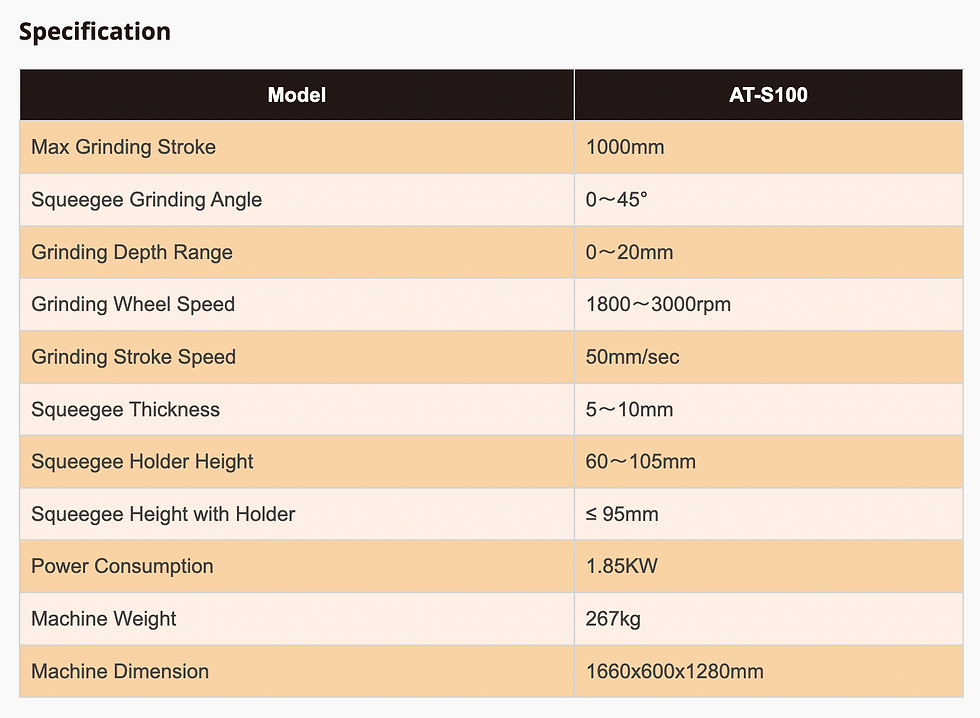980x718 pixels.
Task: Select the 0～20mm value
Action: (x=630, y=252)
